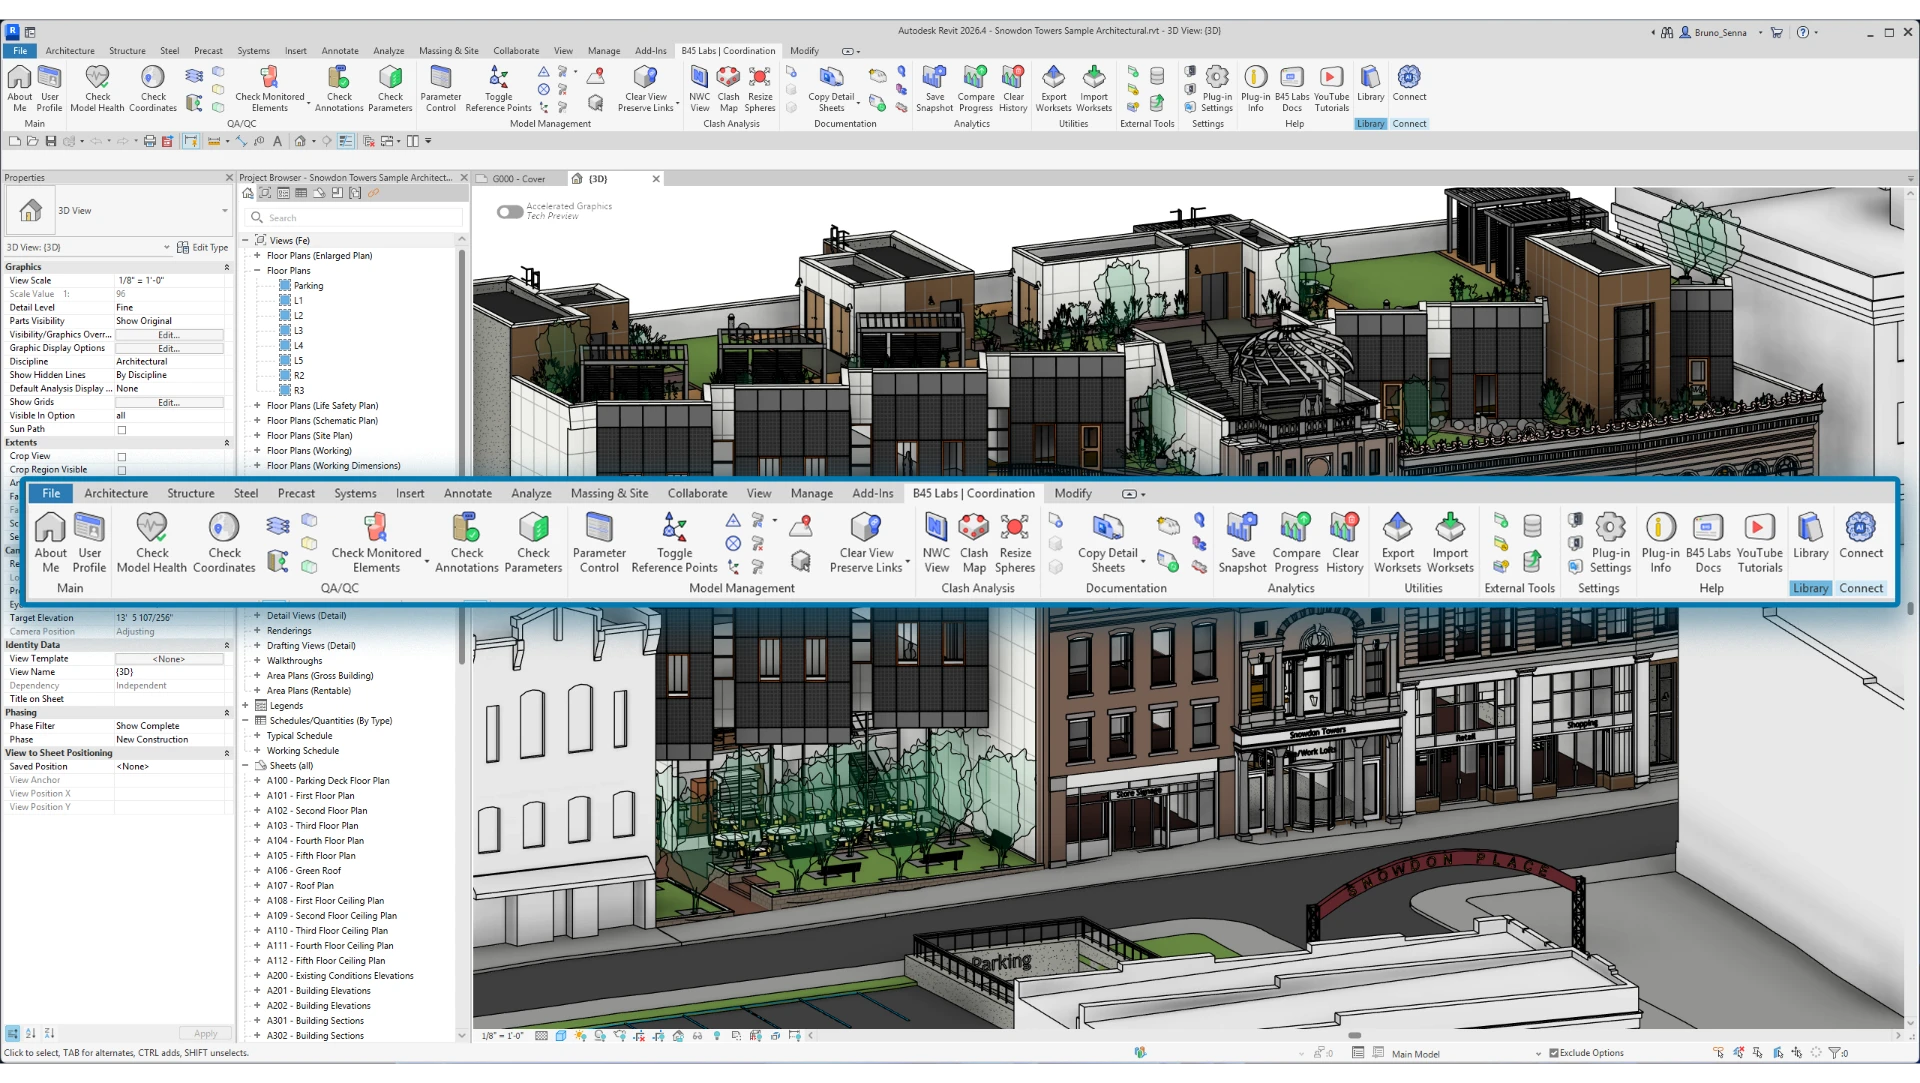This screenshot has height=1083, width=1920.
Task: Collapse the Phasing section in Properties
Action: 227,713
